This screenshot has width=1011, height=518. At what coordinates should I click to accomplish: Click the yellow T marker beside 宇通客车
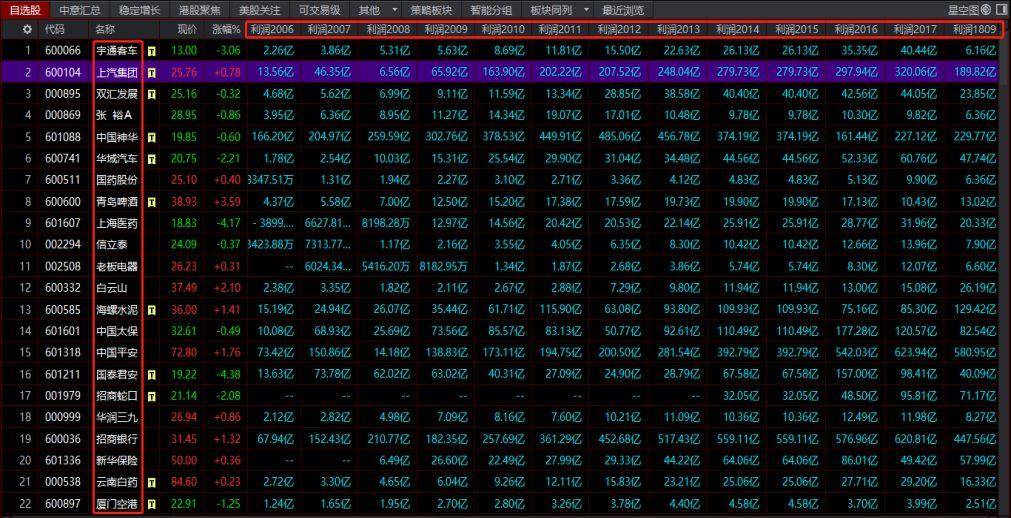152,51
